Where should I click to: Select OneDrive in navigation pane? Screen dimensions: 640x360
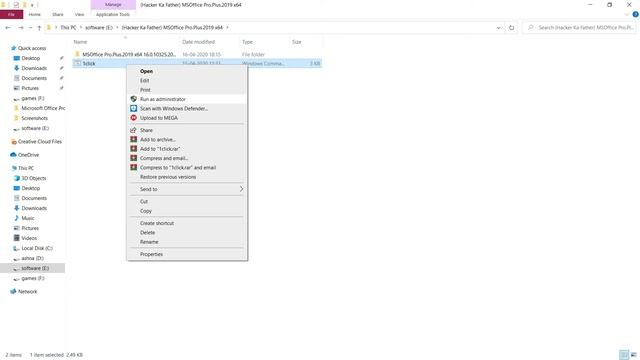pyautogui.click(x=28, y=155)
